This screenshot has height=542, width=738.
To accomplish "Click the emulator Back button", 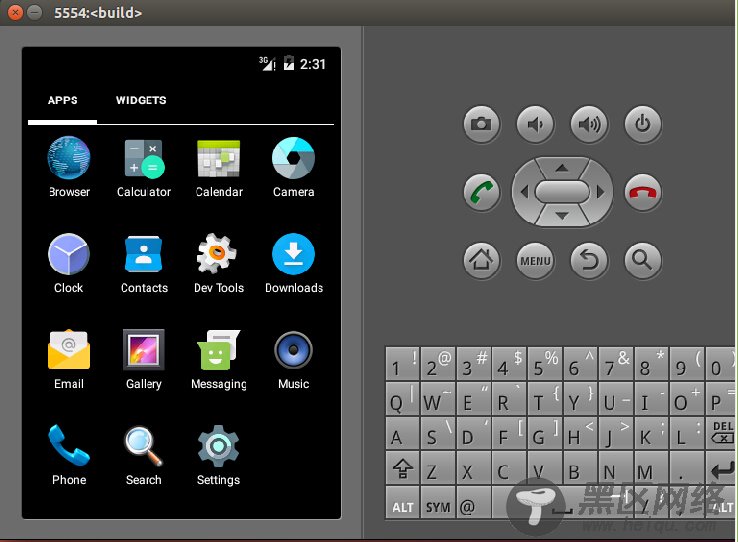I will (589, 260).
